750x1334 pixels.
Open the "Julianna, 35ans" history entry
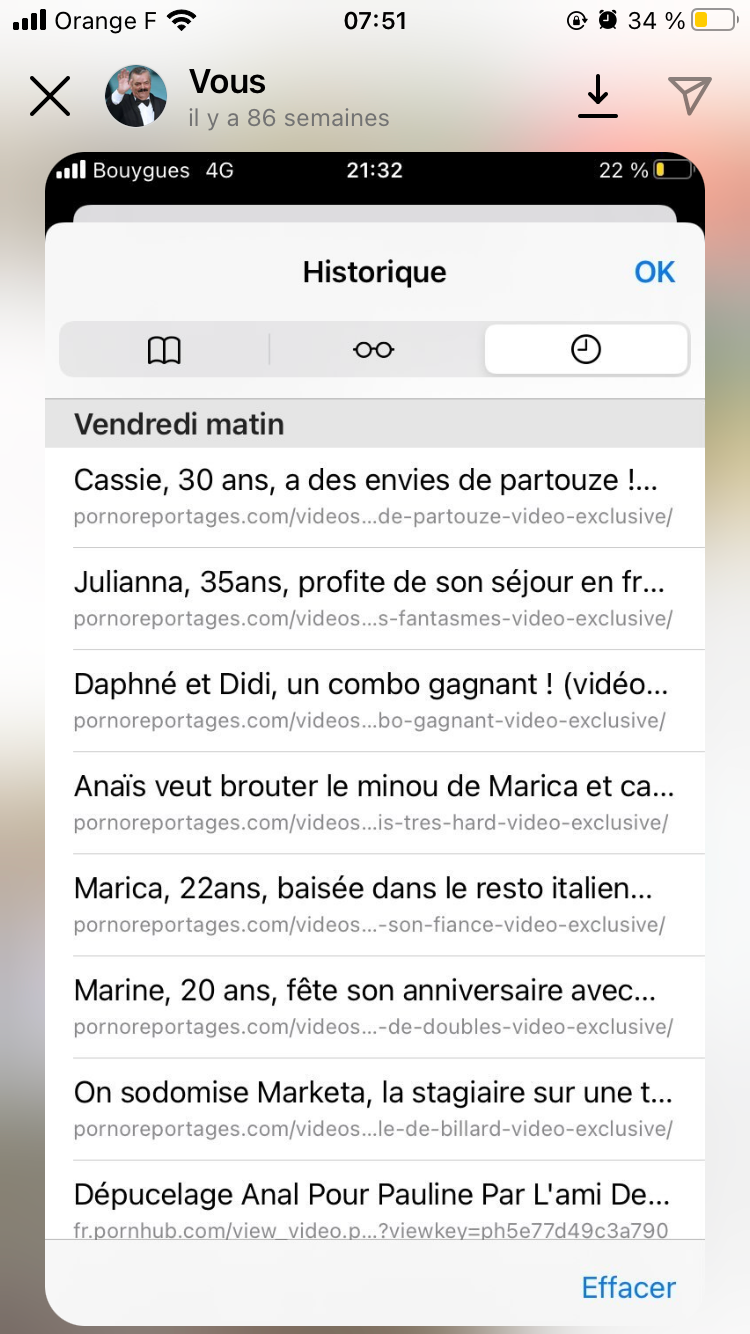tap(375, 599)
